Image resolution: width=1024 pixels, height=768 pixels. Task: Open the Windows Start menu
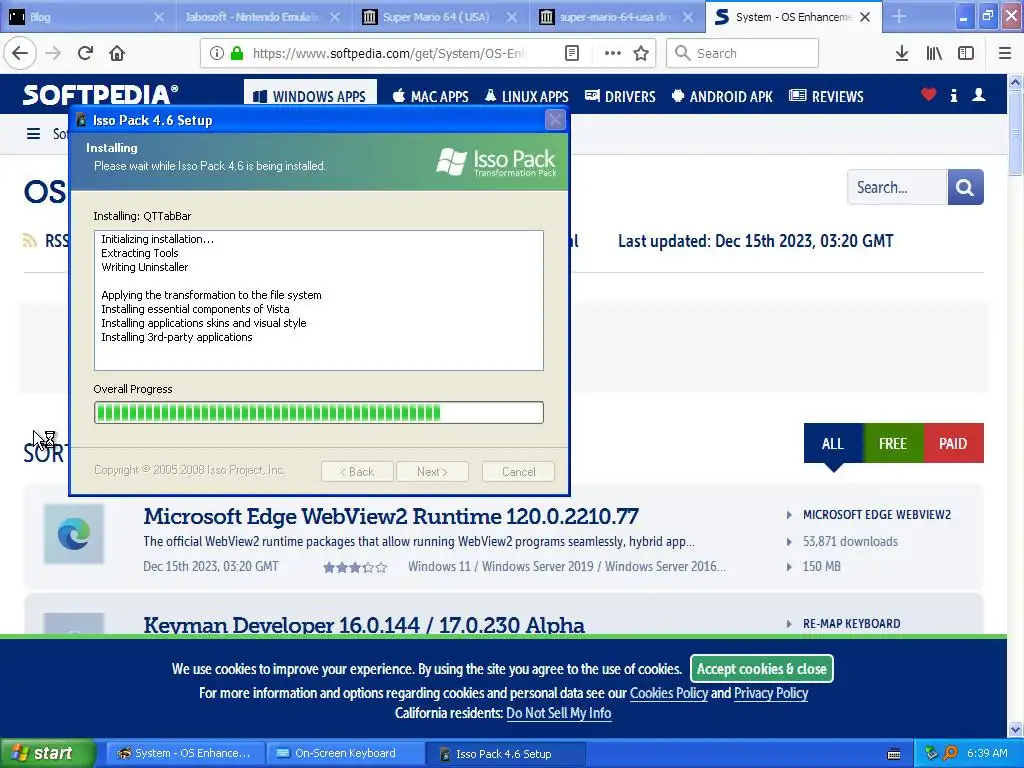coord(48,753)
